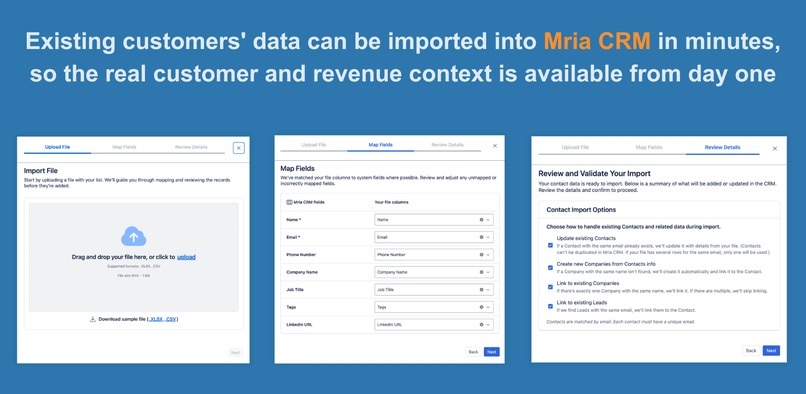Click the upload link in the drop zone
806x394 pixels.
(x=186, y=257)
